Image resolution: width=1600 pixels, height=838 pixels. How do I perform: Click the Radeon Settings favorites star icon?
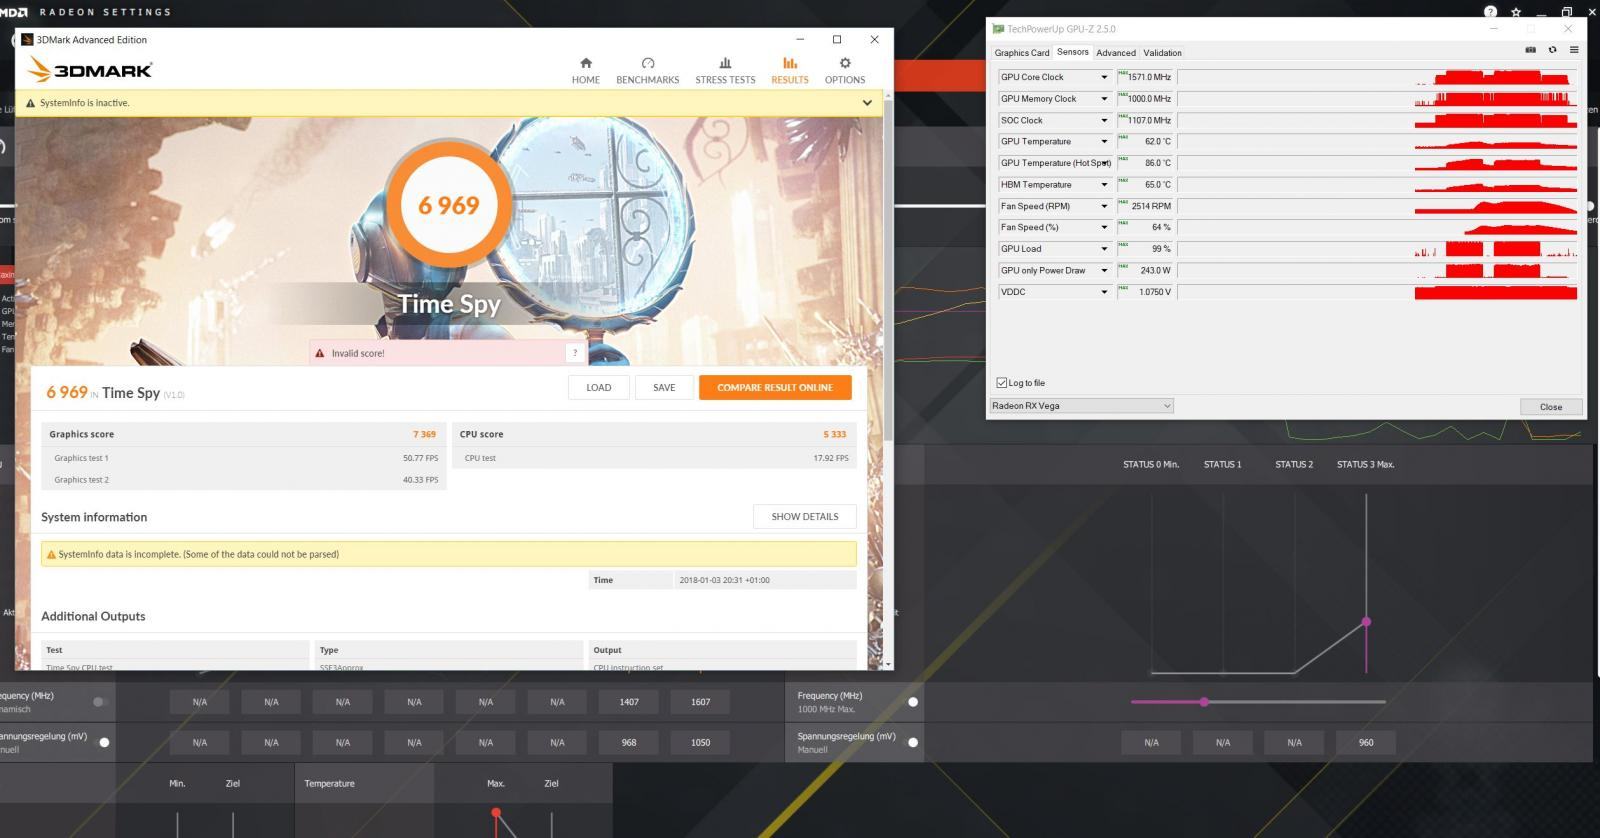[x=1516, y=12]
